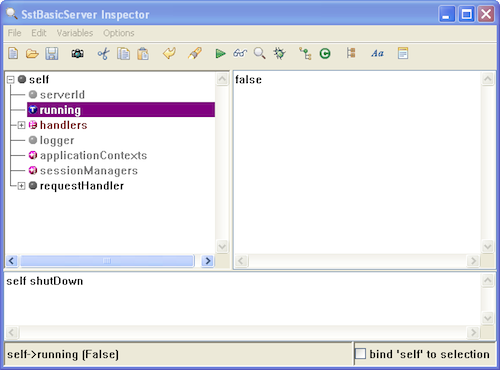Click the tree pane horizontal scrollbar thumb
Viewport: 500px width, 370px height.
pyautogui.click(x=107, y=261)
